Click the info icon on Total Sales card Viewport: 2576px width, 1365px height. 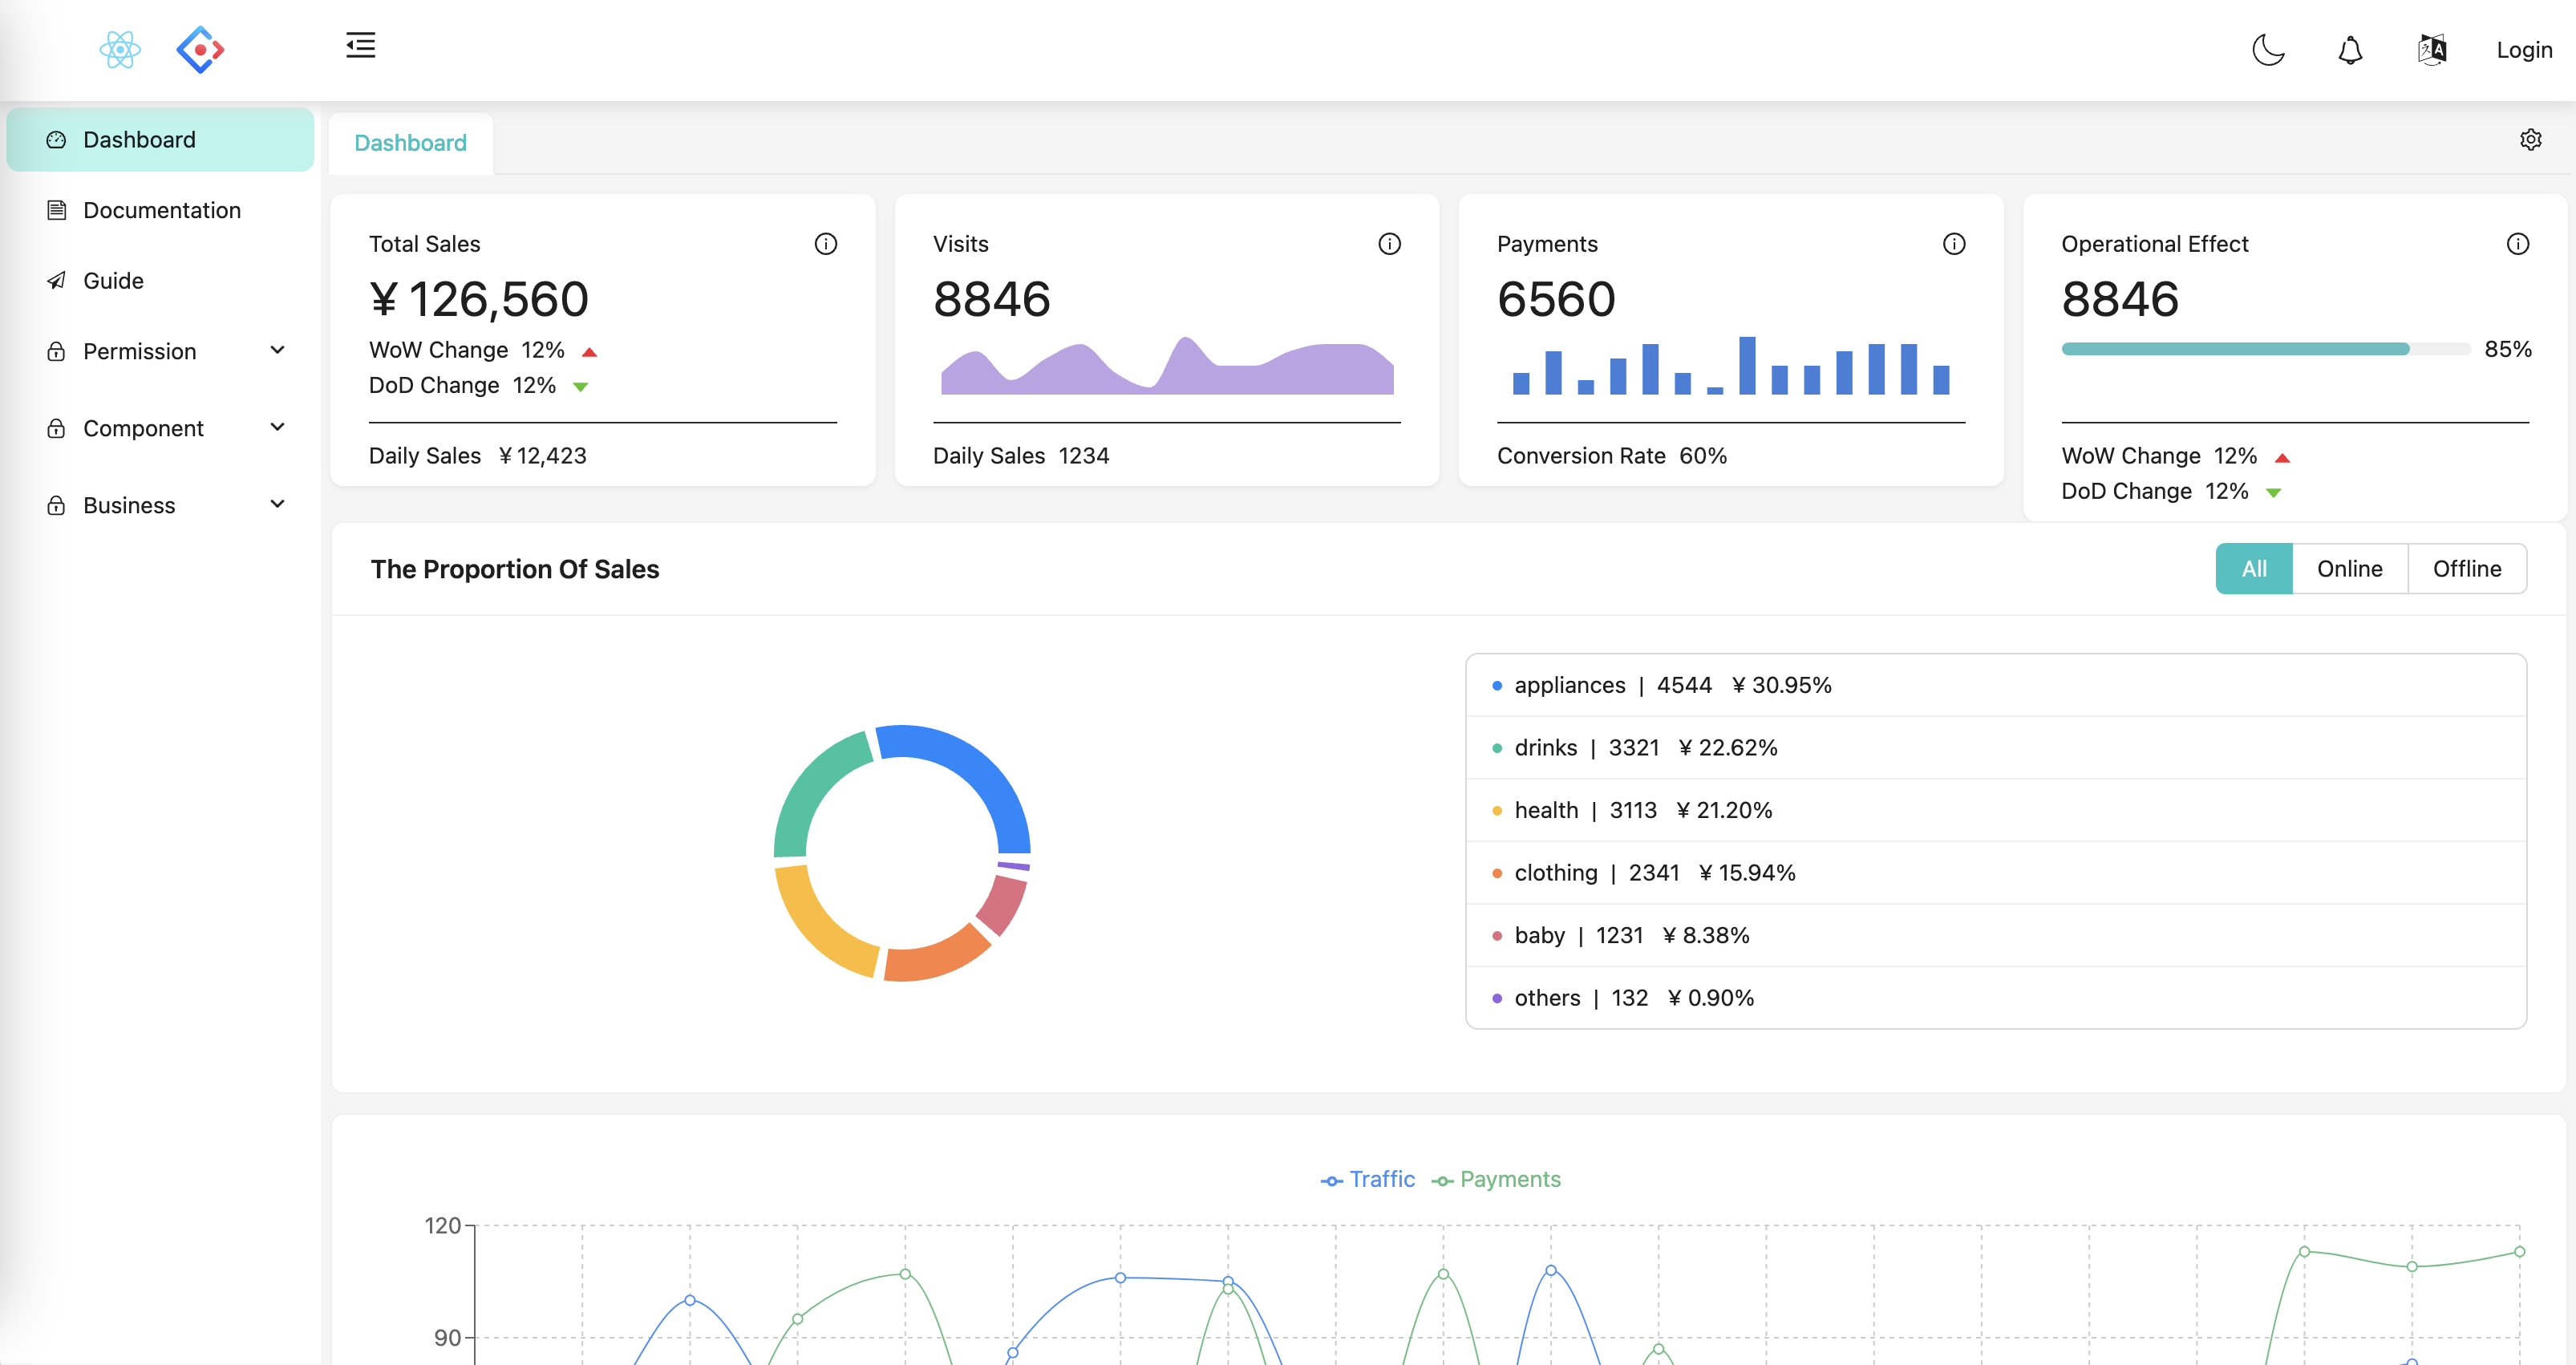(826, 243)
